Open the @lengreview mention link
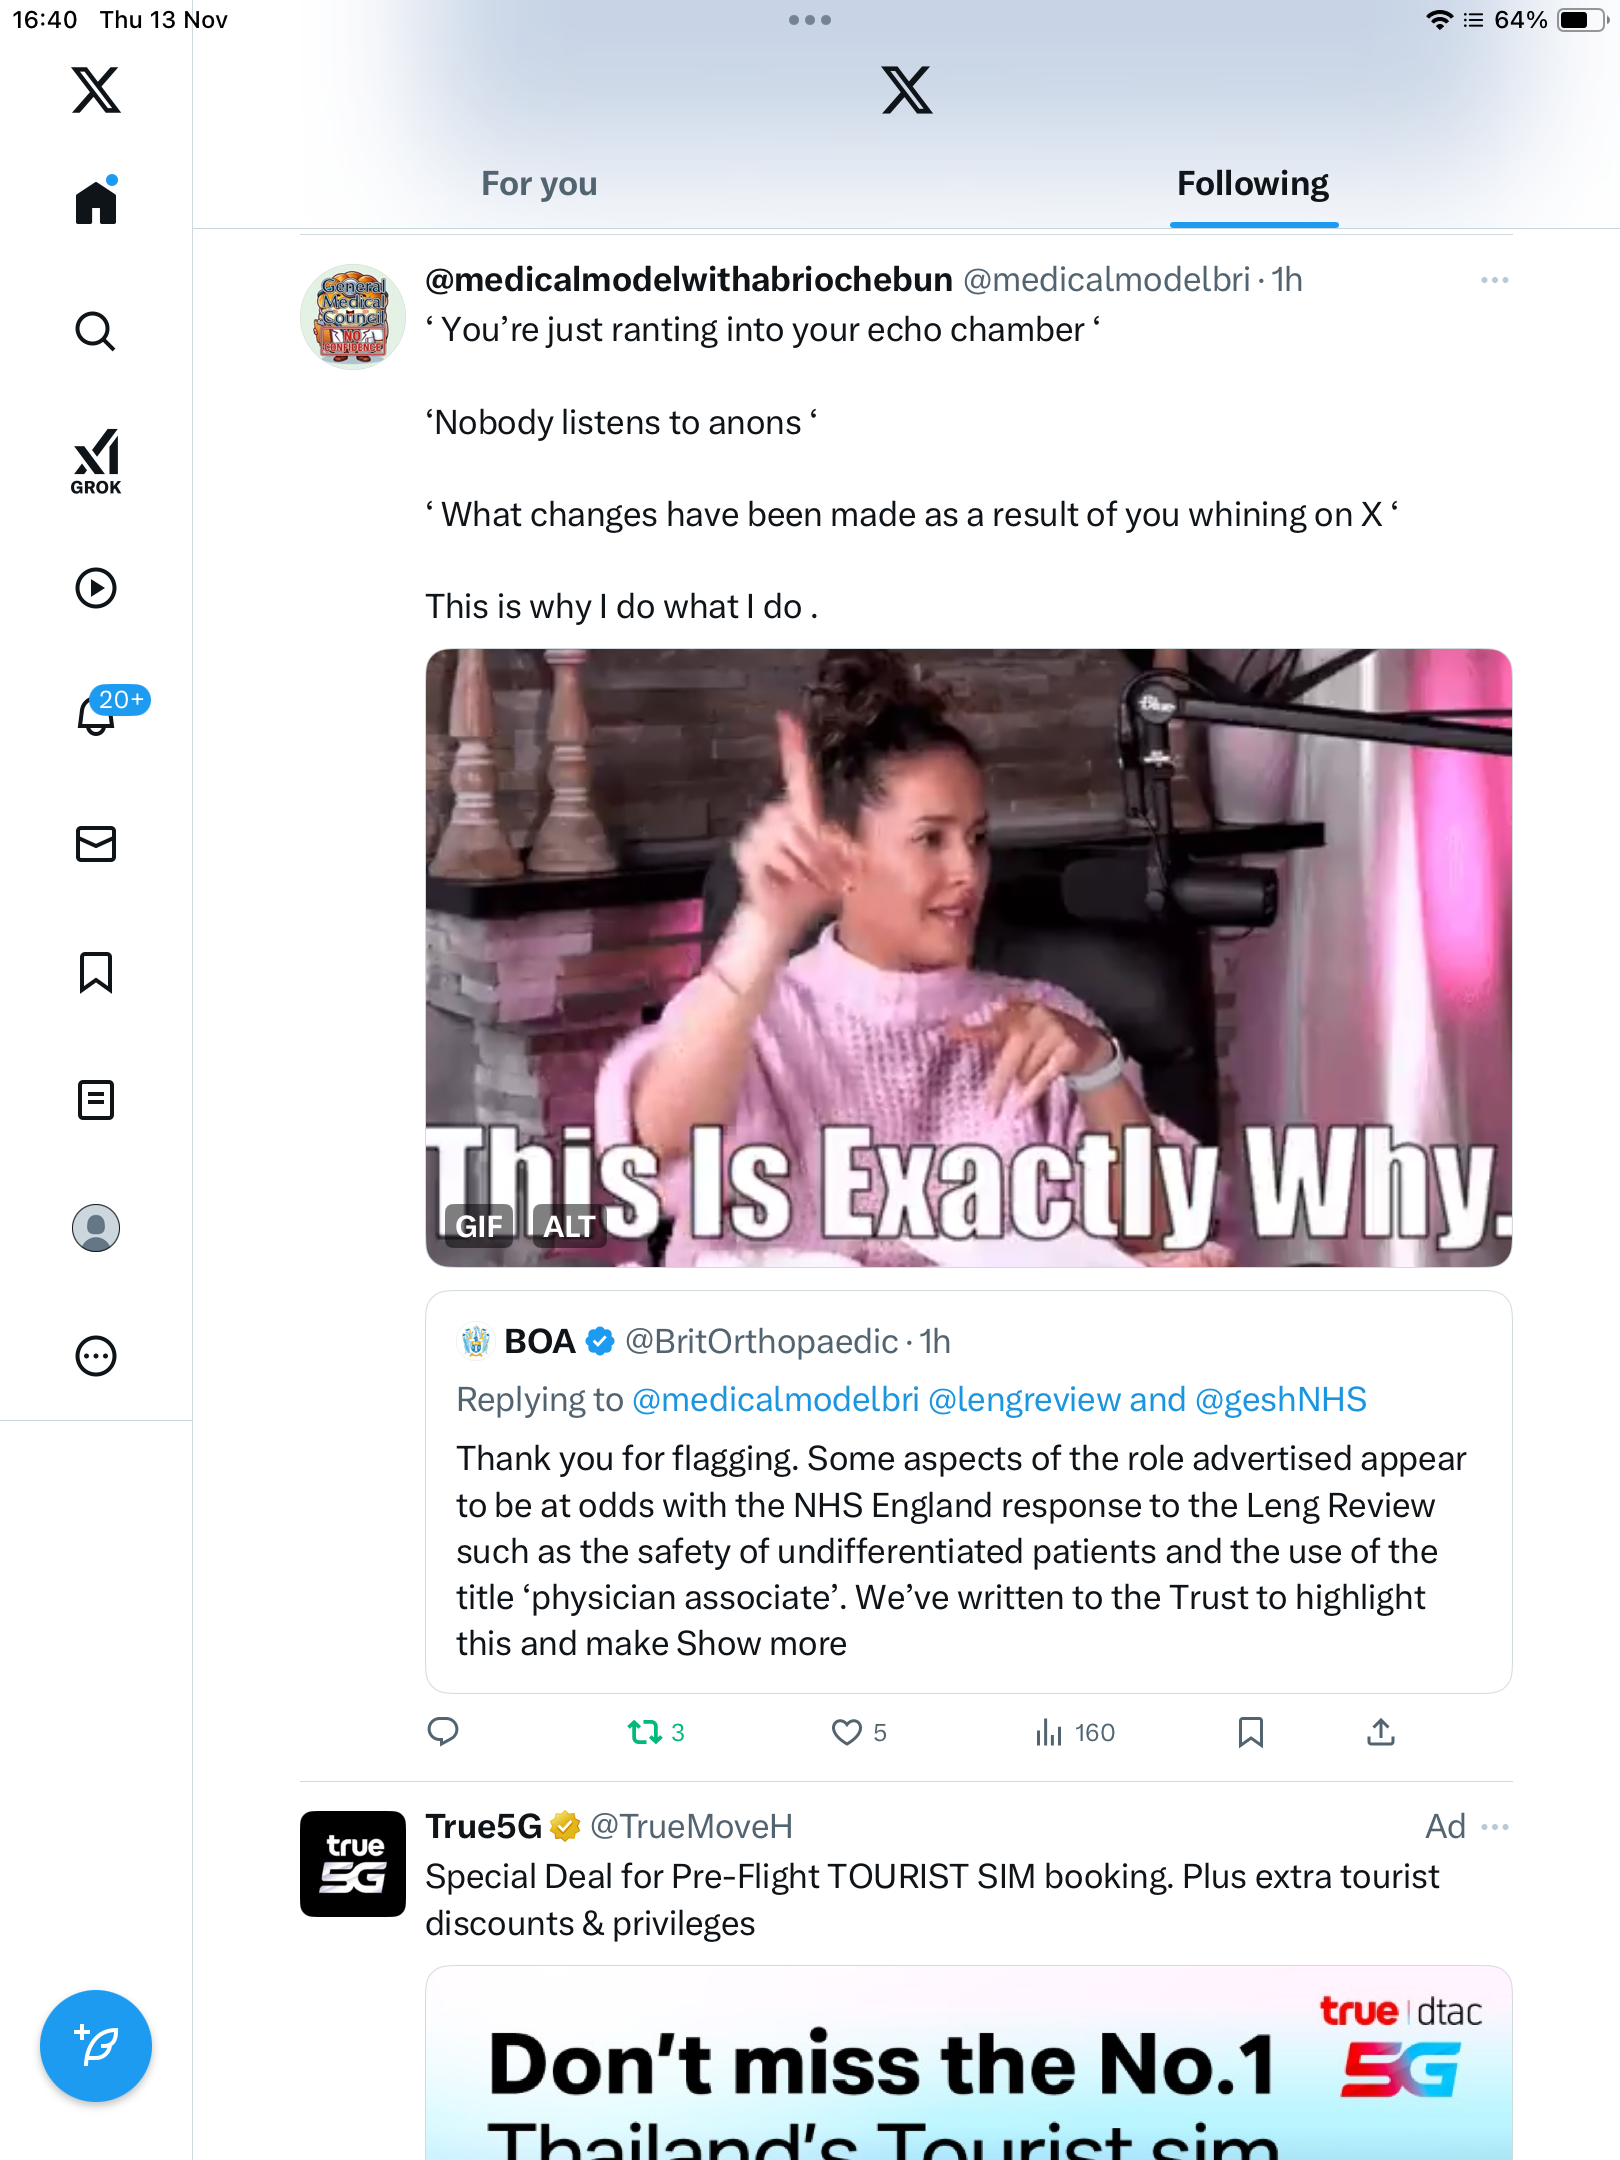The height and width of the screenshot is (2160, 1620). pyautogui.click(x=1024, y=1399)
